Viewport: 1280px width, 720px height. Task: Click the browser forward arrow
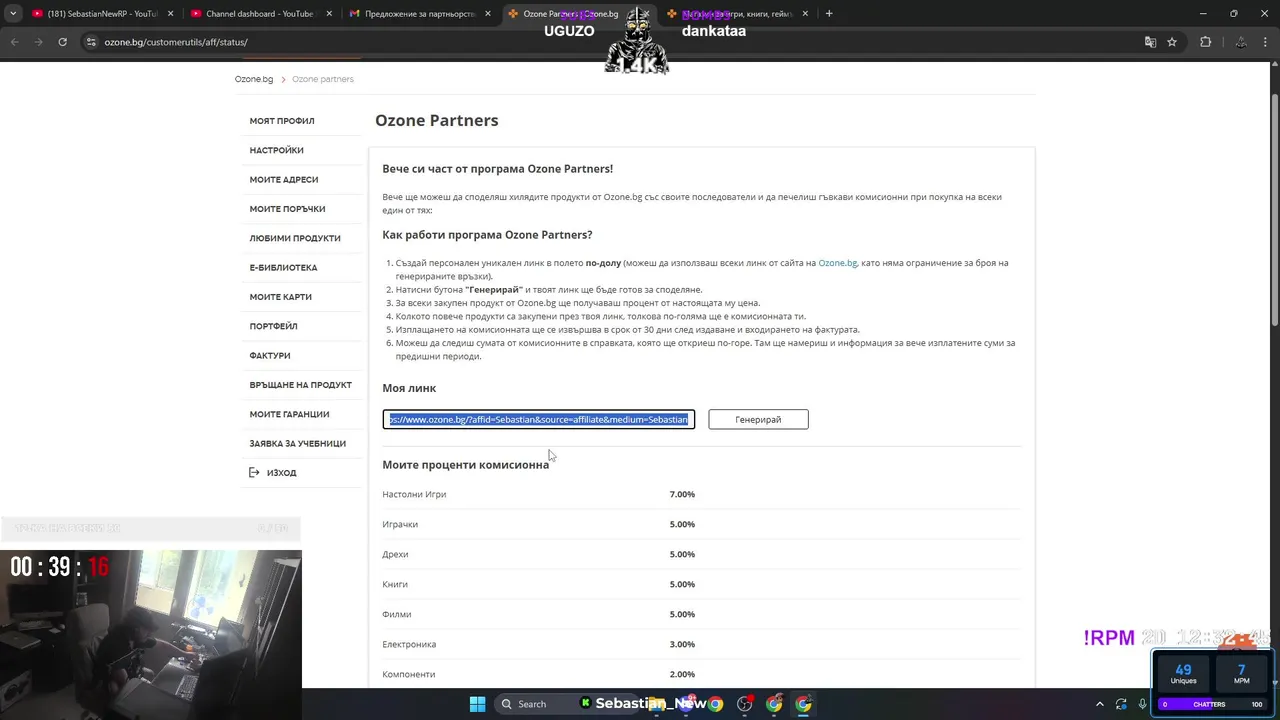(38, 42)
